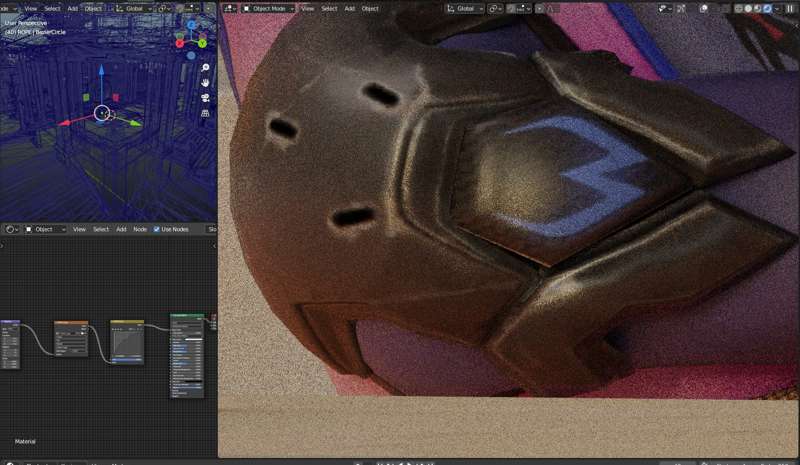
Task: Open Global orientation dropdown in main viewport
Action: (x=465, y=9)
